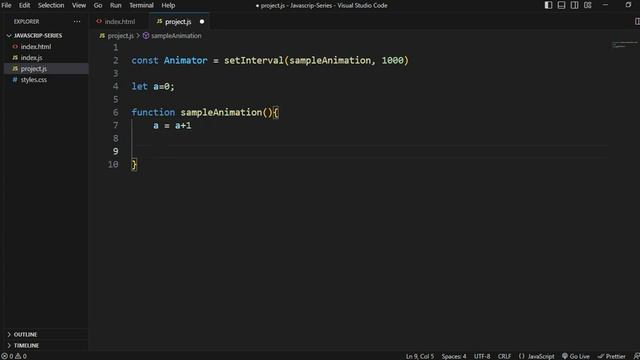Select JavaScript language mode
Viewport: 640px width, 360px height.
[536, 356]
